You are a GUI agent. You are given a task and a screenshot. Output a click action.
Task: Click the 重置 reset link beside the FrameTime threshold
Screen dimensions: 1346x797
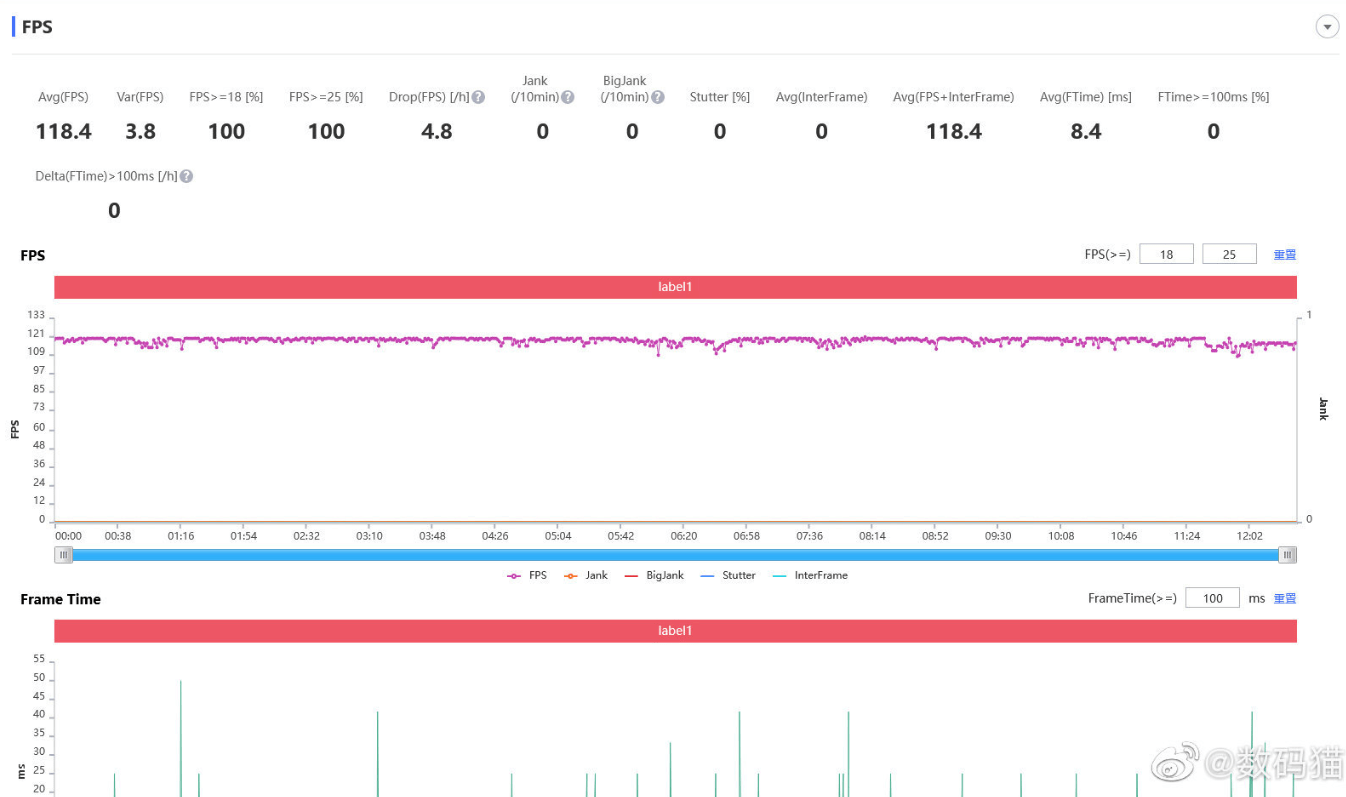coord(1285,599)
